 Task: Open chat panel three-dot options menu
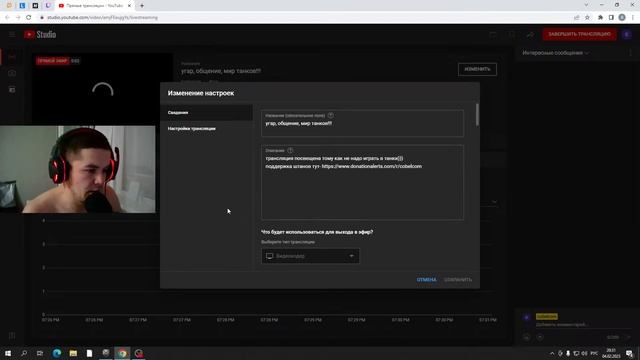click(x=630, y=53)
